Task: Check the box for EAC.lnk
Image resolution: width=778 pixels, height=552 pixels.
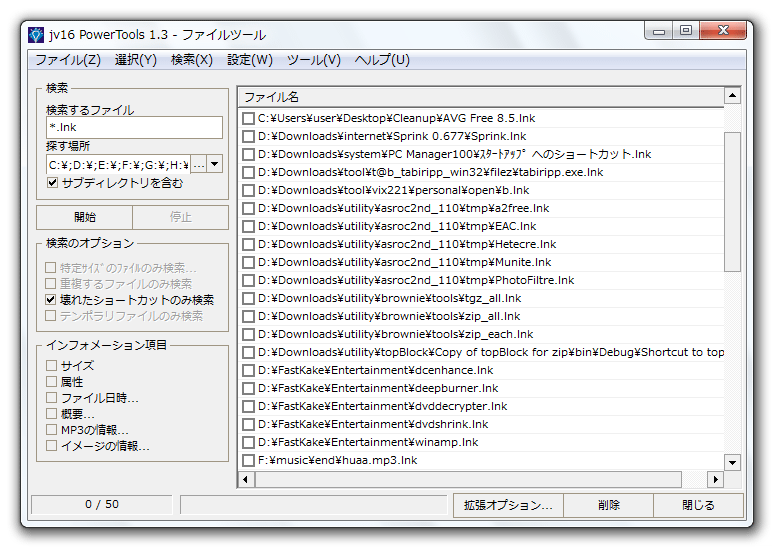Action: [x=248, y=227]
